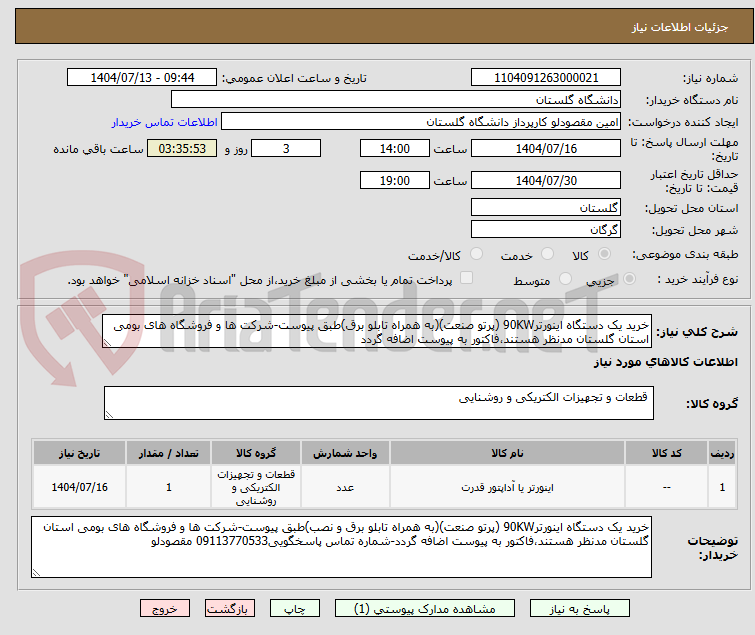Open the اطلاعات تماس خریدار link
The width and height of the screenshot is (755, 635).
point(165,122)
